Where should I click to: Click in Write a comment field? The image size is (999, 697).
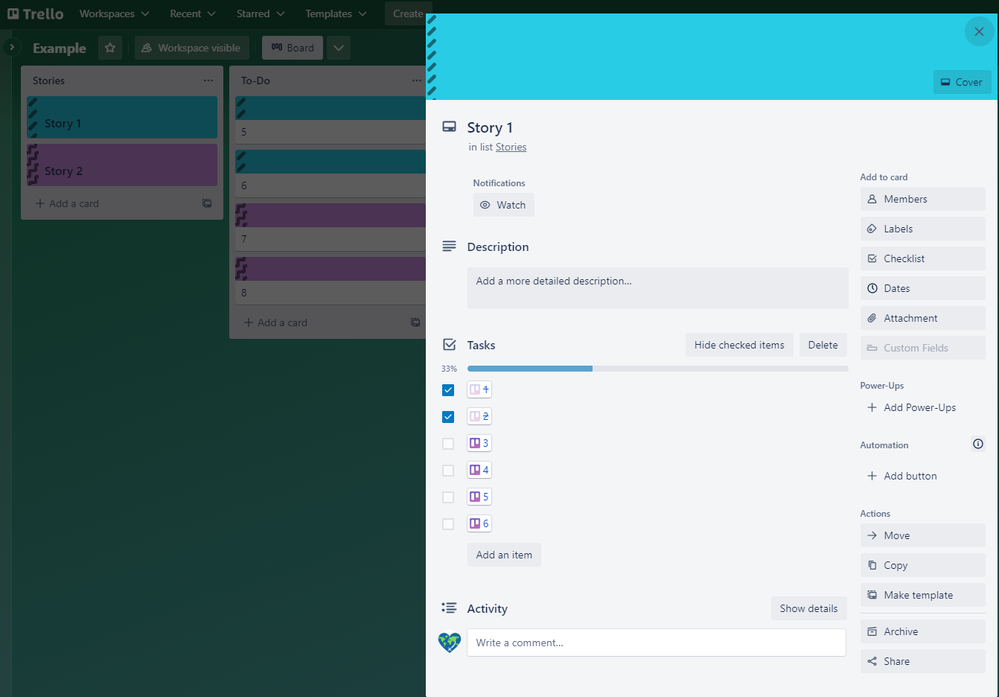click(x=656, y=643)
